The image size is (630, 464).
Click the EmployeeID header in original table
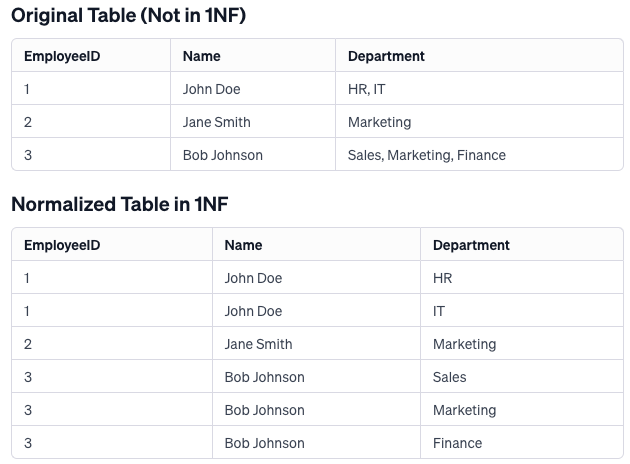[x=62, y=56]
